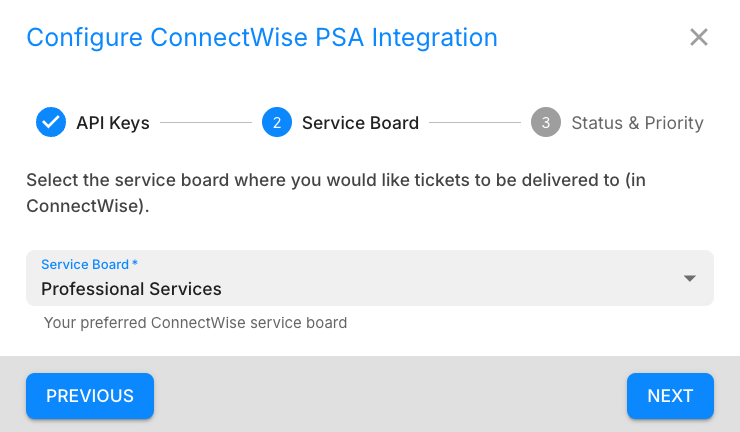Close the ConnectWise PSA Integration dialog
The image size is (740, 432).
(699, 38)
